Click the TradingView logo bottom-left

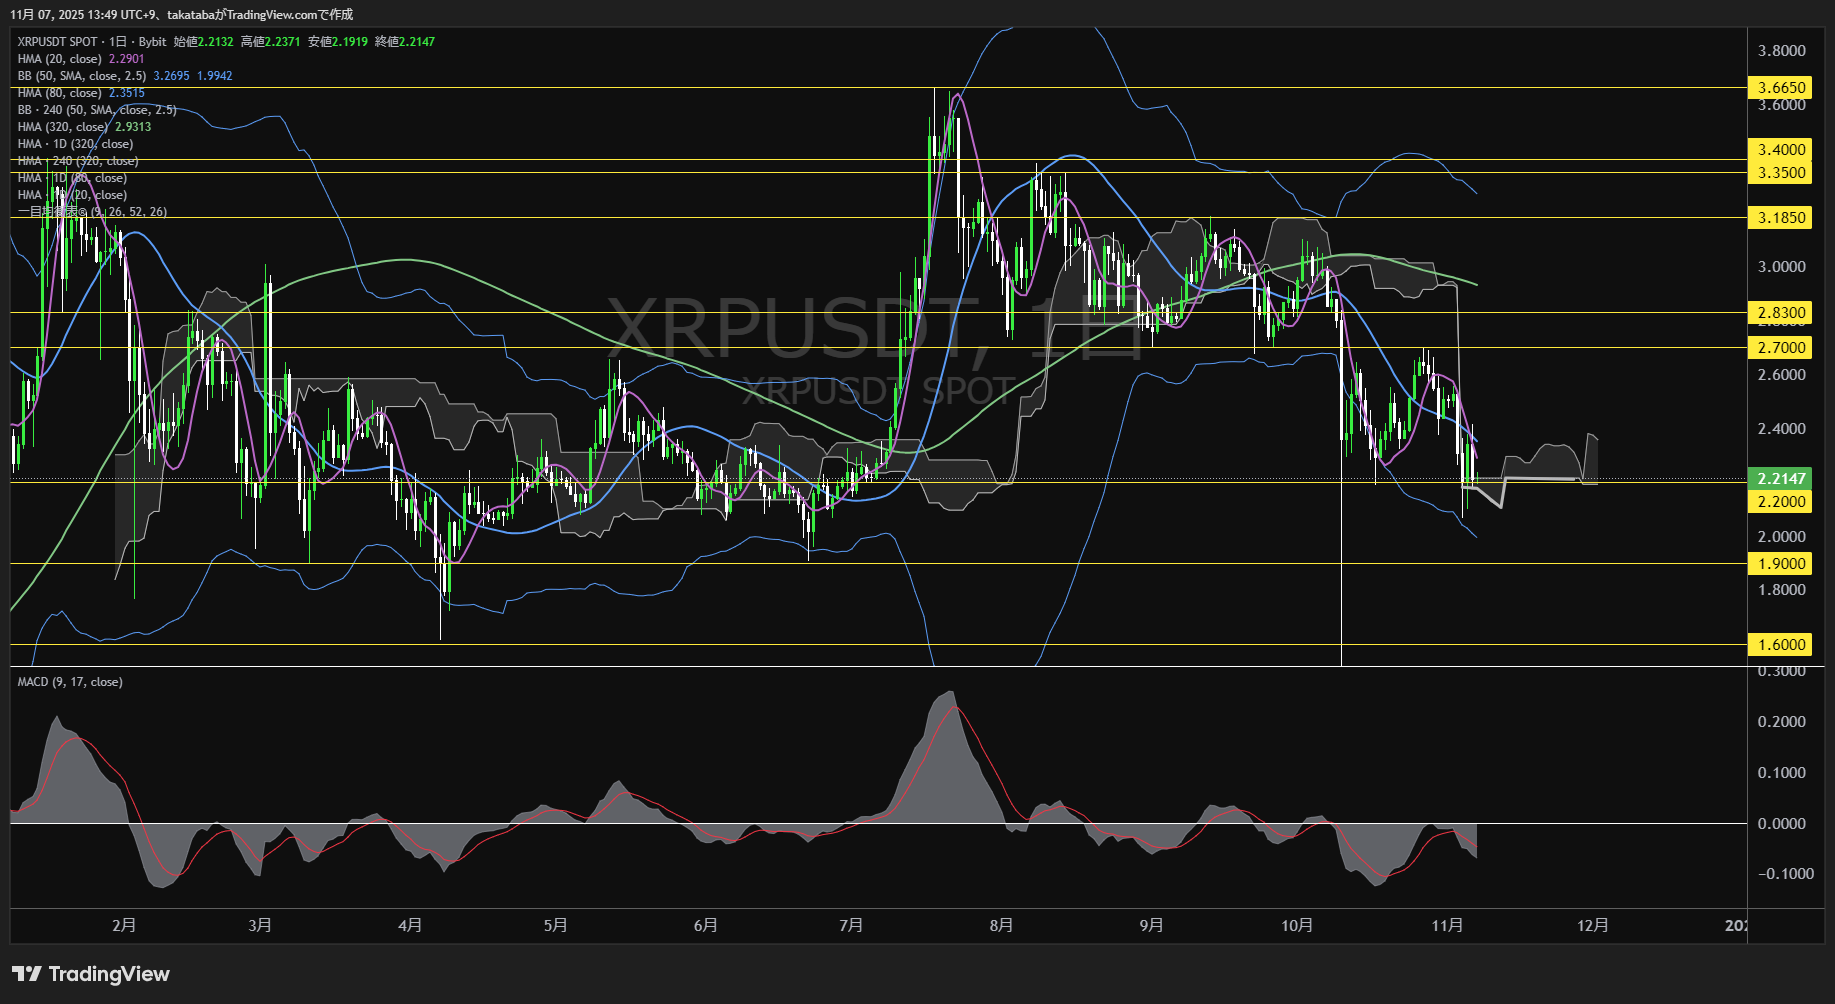[x=90, y=973]
